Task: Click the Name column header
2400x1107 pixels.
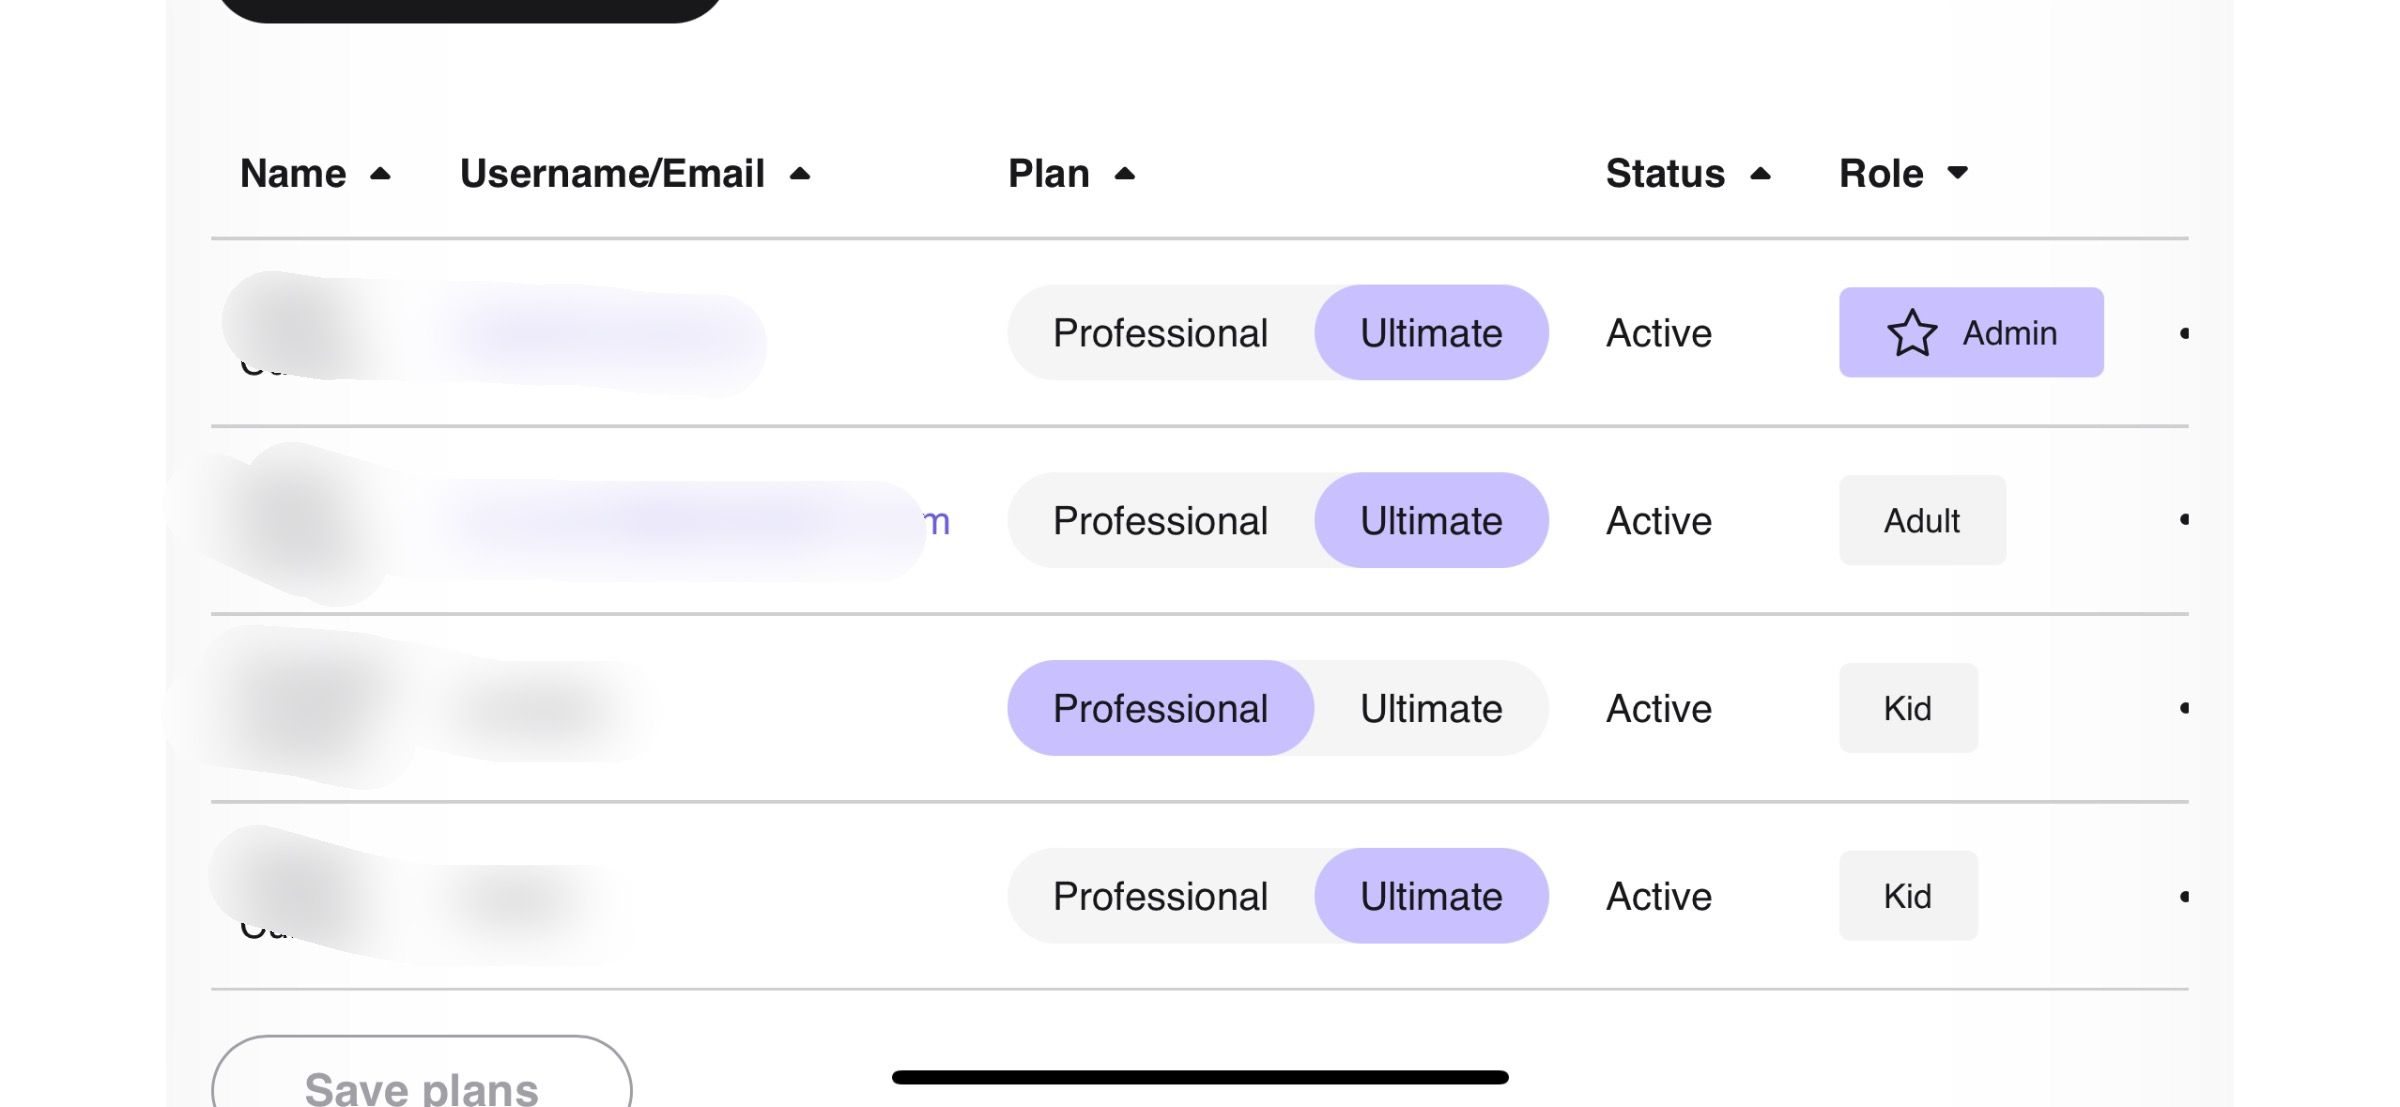Action: (x=293, y=174)
